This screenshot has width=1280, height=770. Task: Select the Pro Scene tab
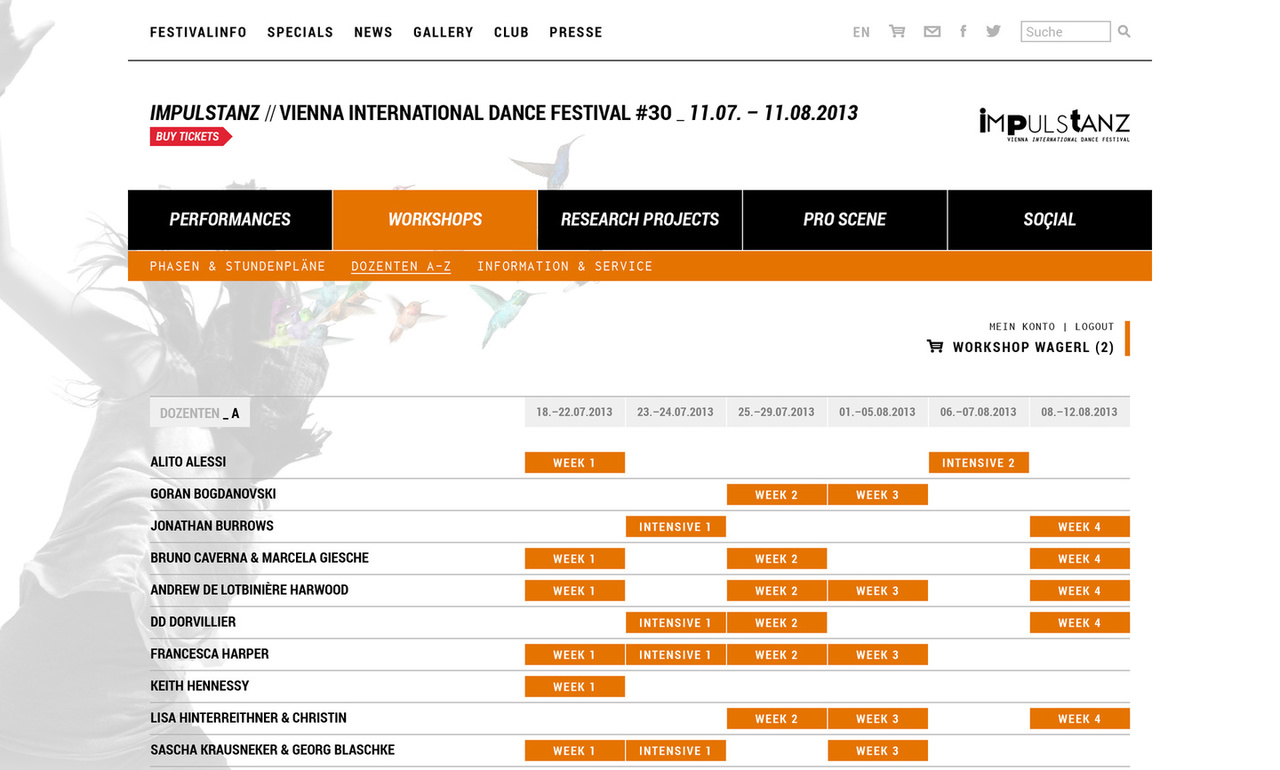click(x=845, y=219)
